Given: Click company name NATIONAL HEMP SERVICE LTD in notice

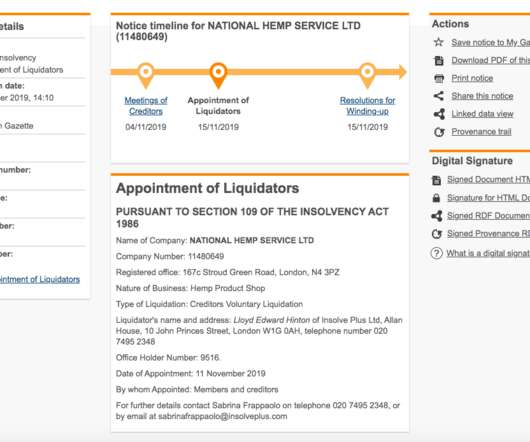Looking at the screenshot, I should pyautogui.click(x=252, y=240).
